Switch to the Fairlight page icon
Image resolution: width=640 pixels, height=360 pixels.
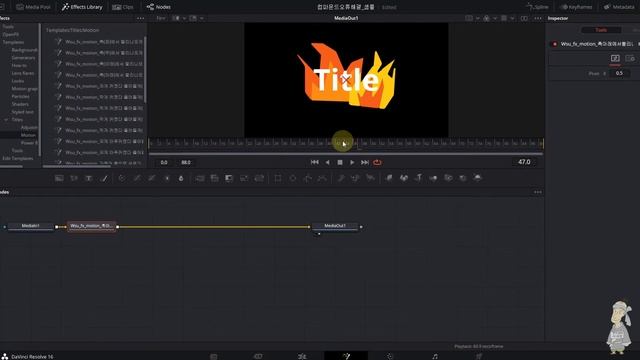tap(435, 356)
